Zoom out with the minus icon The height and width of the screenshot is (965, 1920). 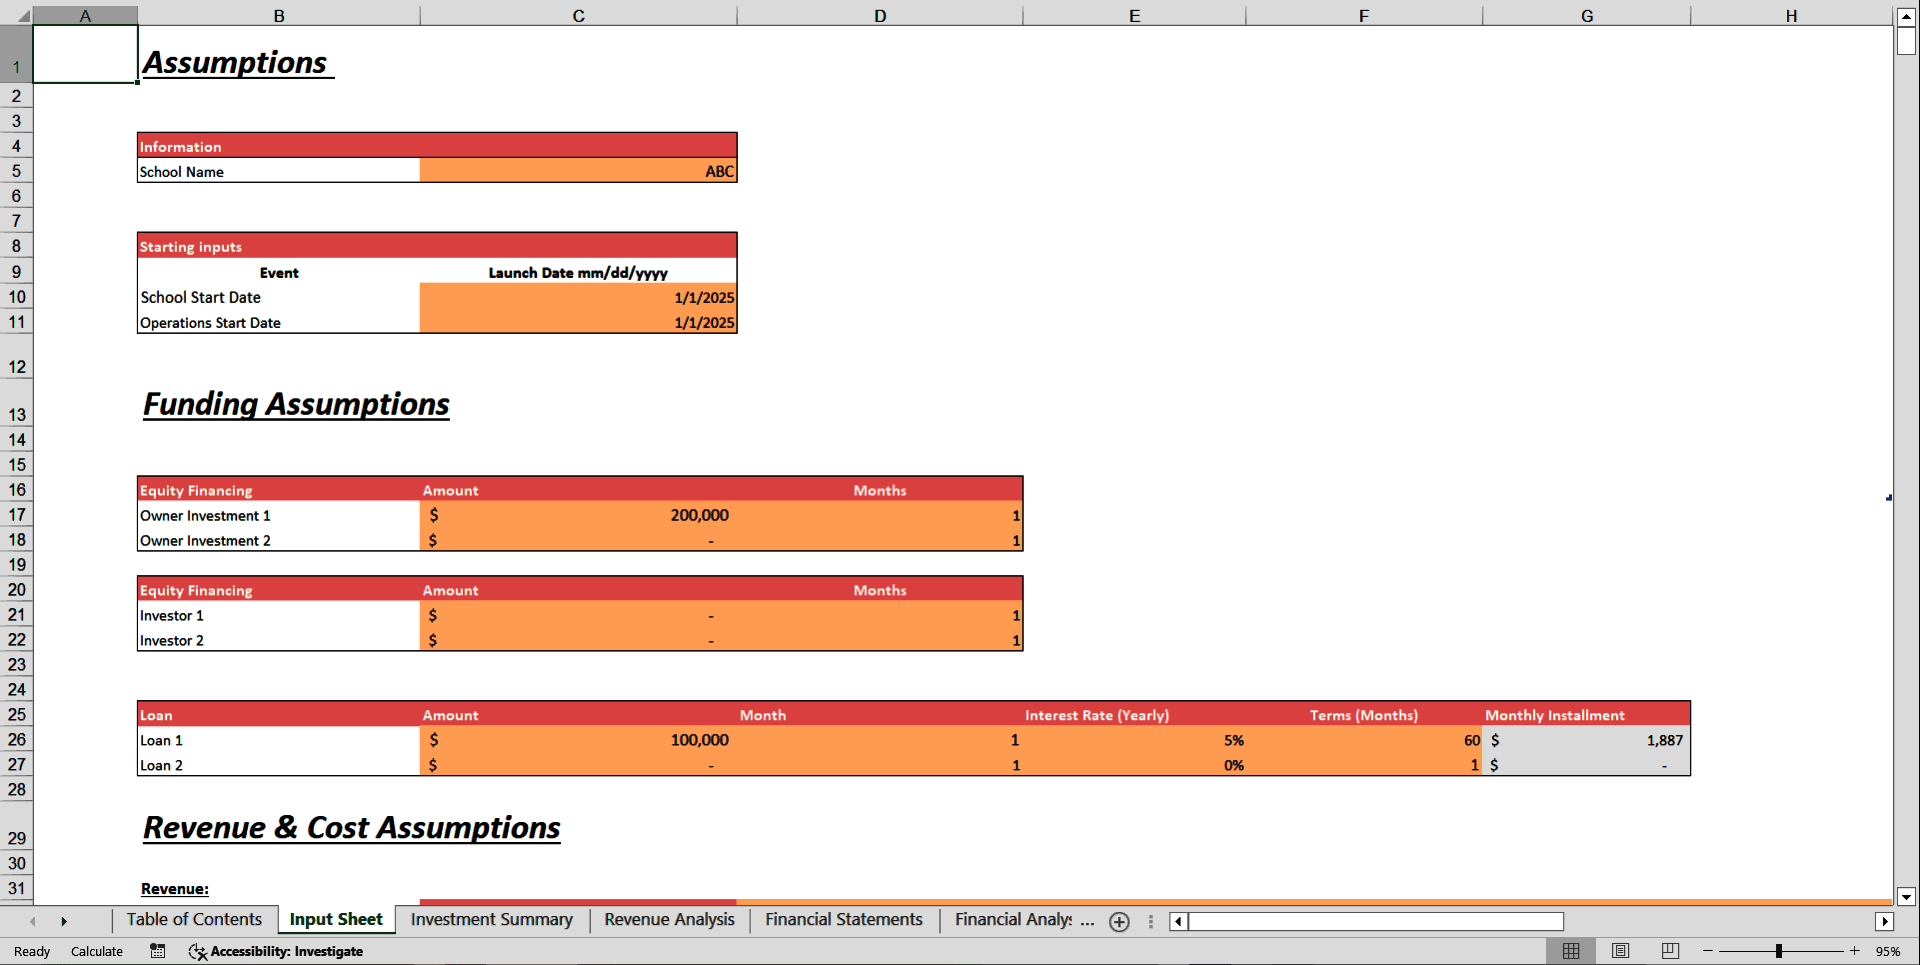point(1707,951)
